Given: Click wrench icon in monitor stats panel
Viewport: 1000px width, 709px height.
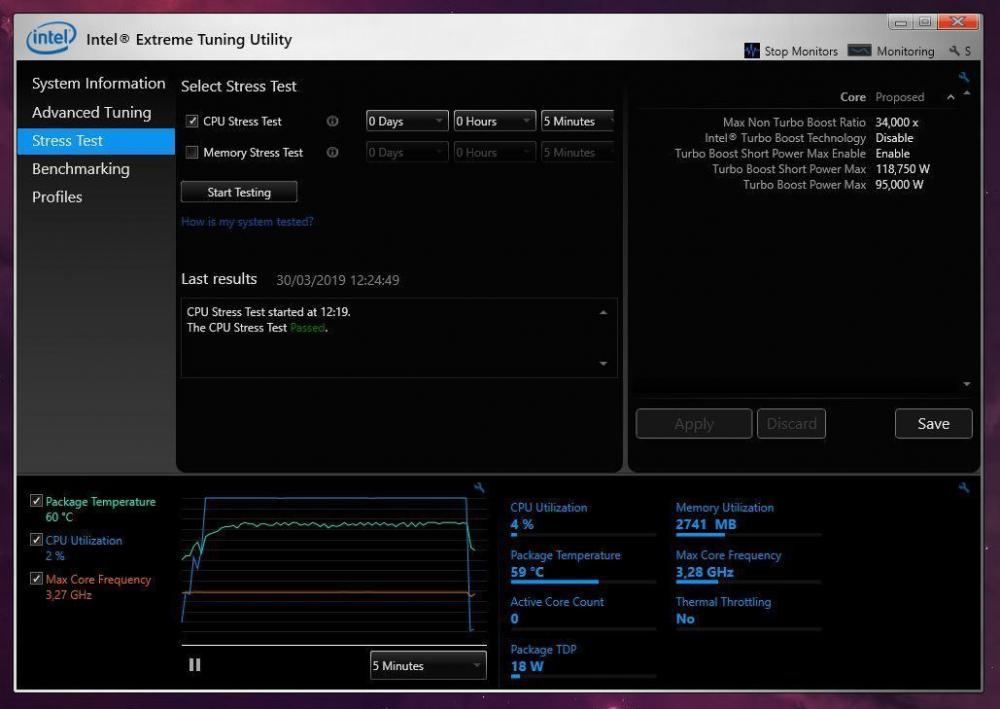Looking at the screenshot, I should tap(963, 488).
